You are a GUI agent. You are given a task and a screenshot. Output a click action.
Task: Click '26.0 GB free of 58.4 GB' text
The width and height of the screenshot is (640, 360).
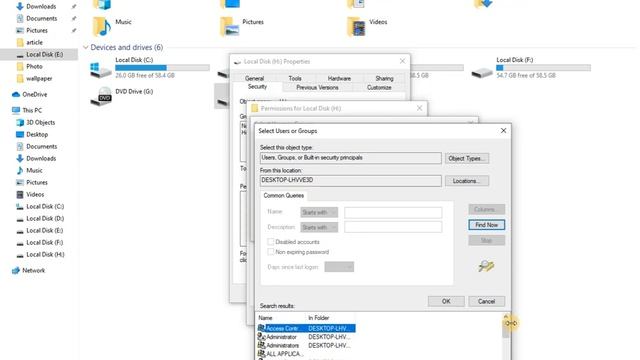145,76
